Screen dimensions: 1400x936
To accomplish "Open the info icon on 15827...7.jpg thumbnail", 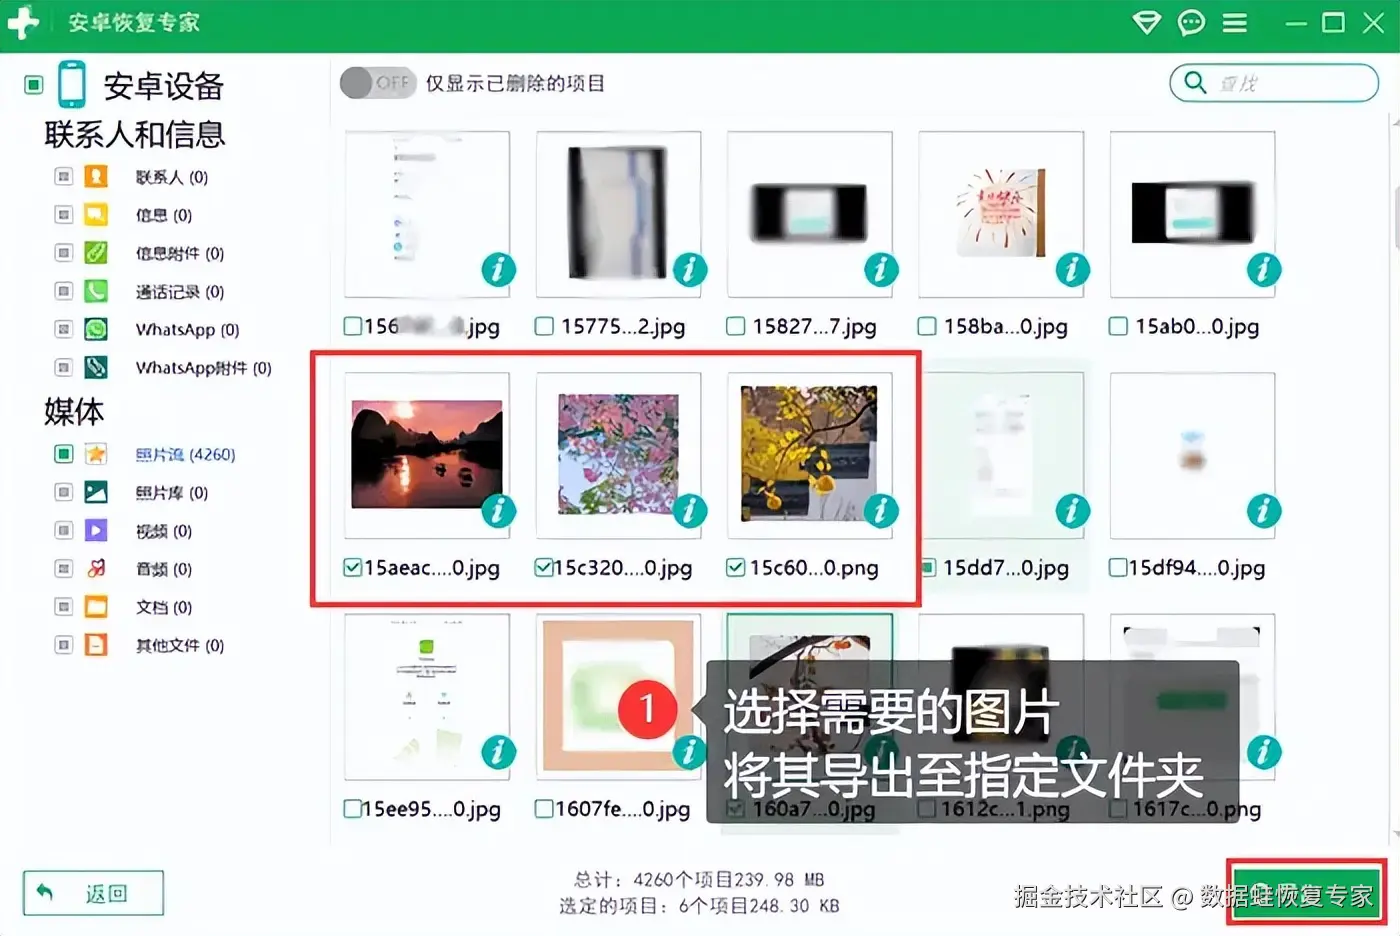I will pos(881,269).
